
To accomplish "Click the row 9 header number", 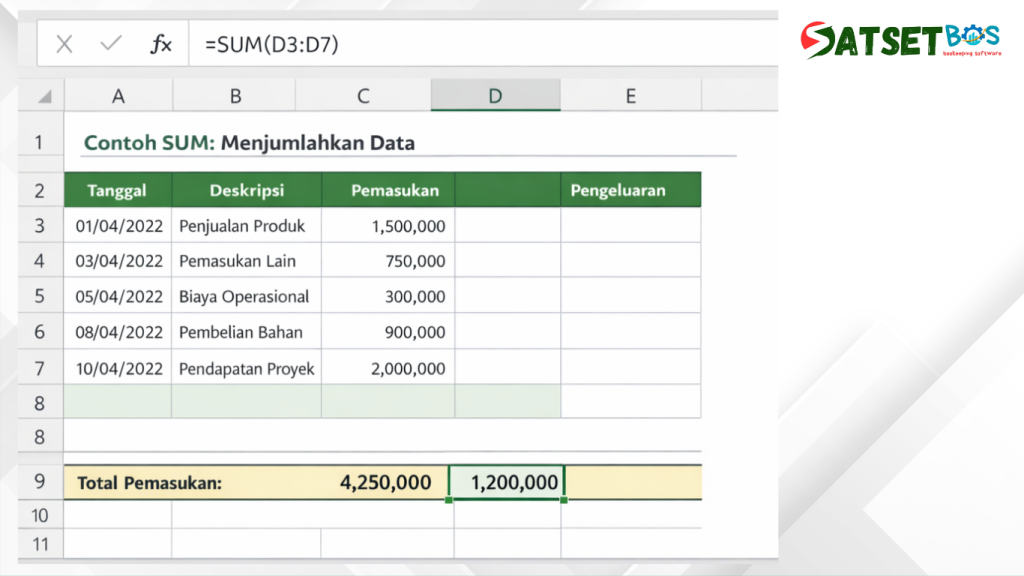I will (39, 482).
